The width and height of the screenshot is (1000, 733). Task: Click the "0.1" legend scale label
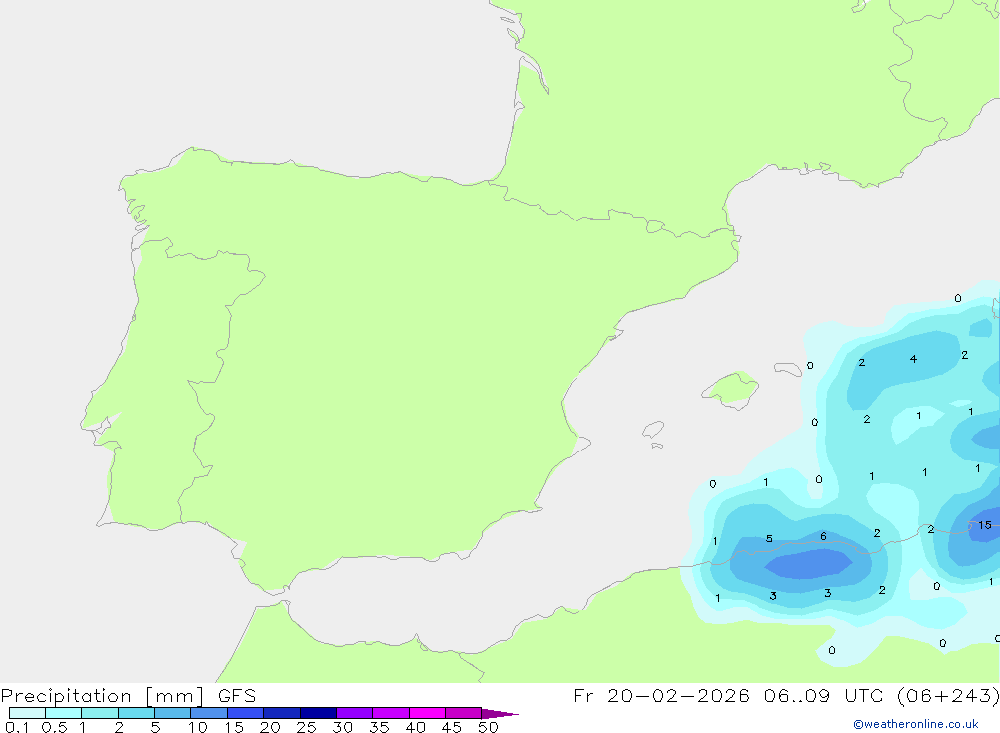[x=17, y=727]
